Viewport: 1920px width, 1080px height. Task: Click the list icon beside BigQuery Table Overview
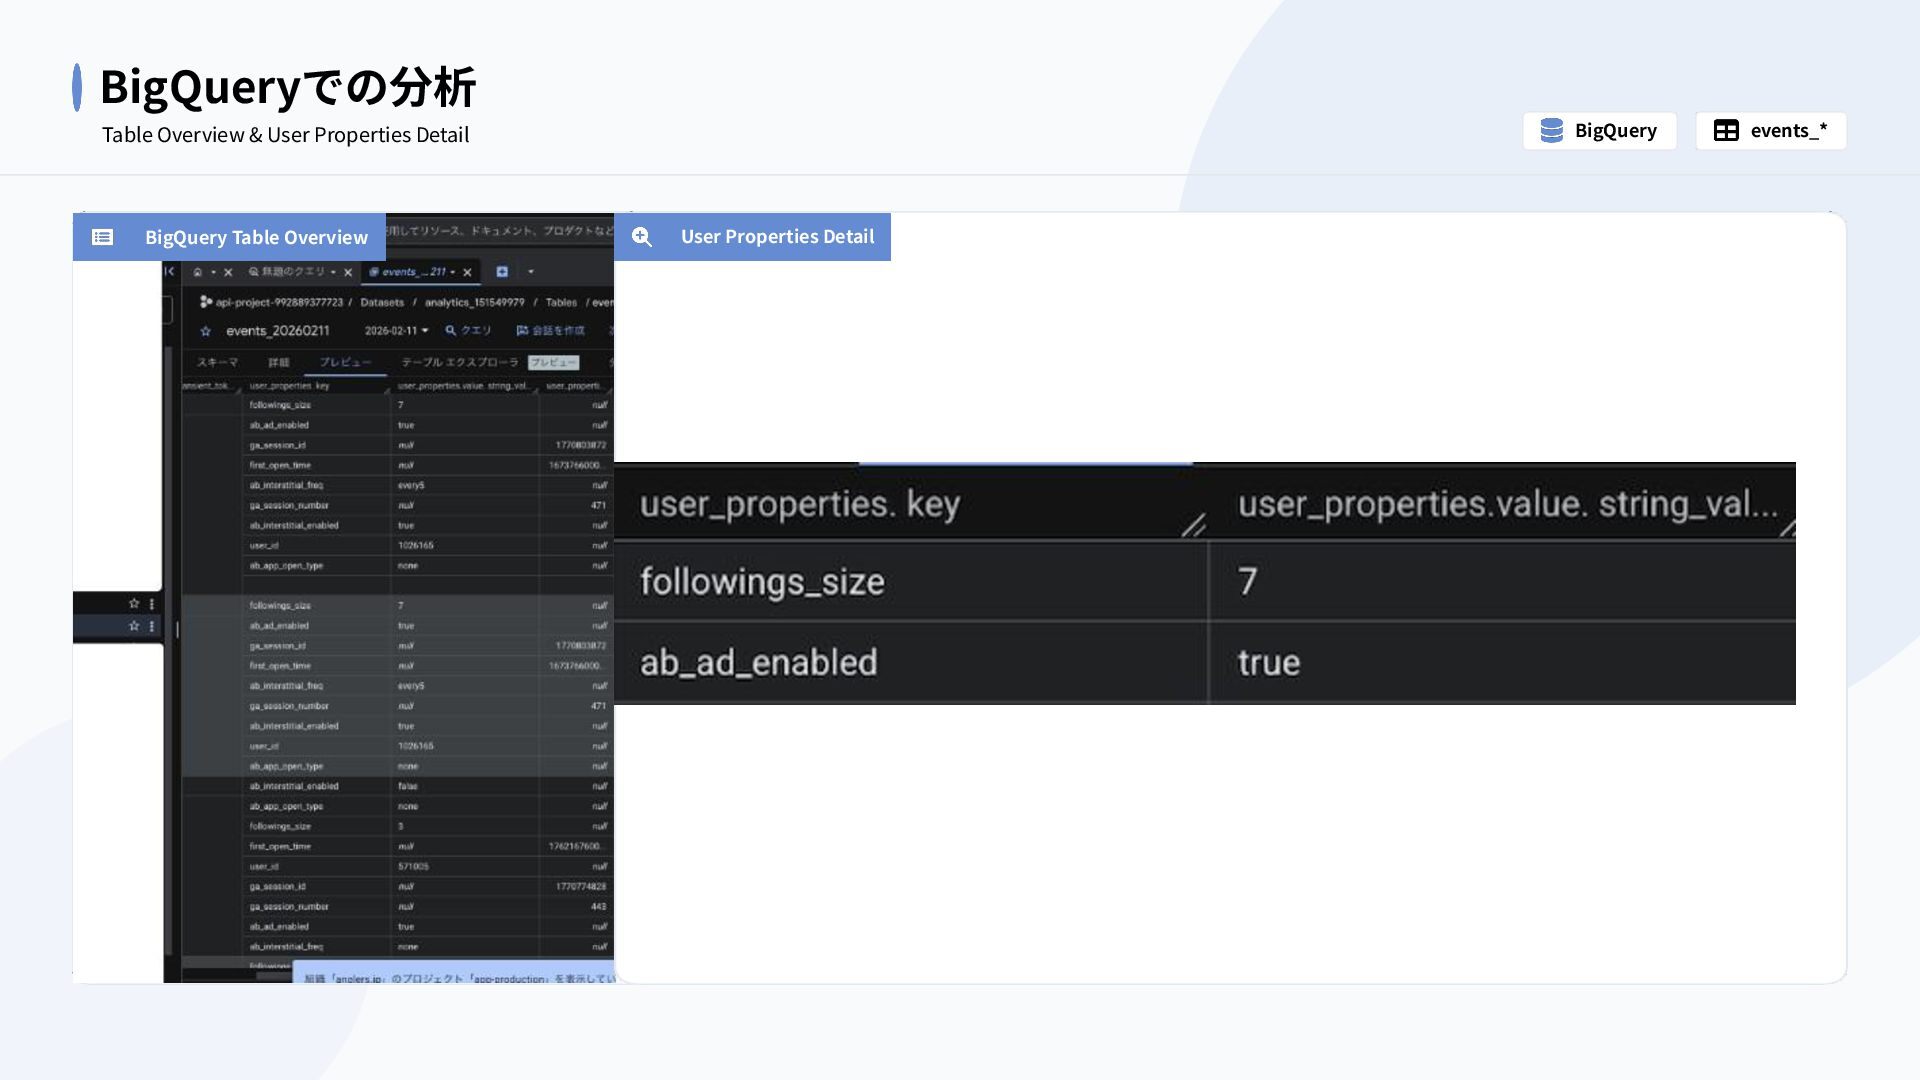coord(102,237)
